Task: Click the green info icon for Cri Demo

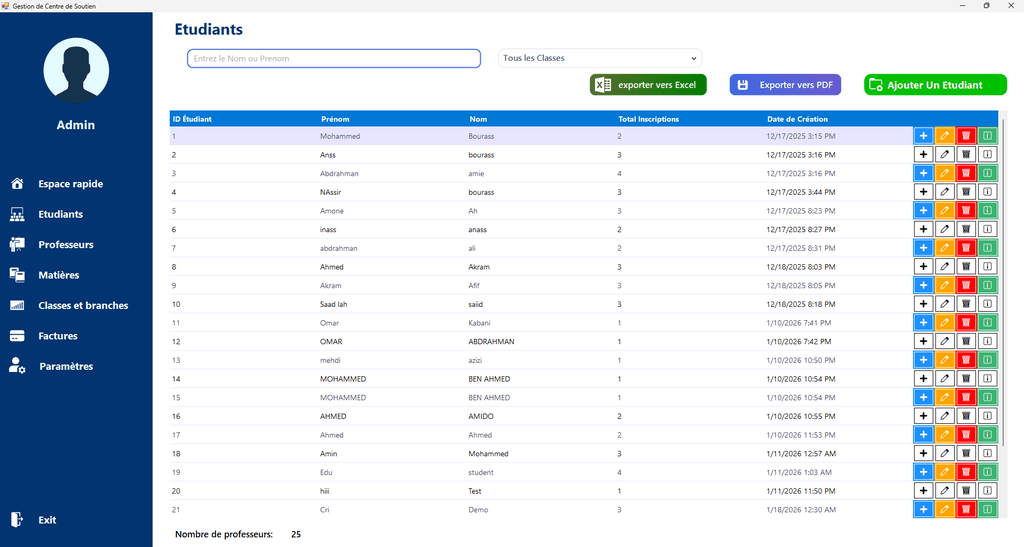Action: coord(987,510)
